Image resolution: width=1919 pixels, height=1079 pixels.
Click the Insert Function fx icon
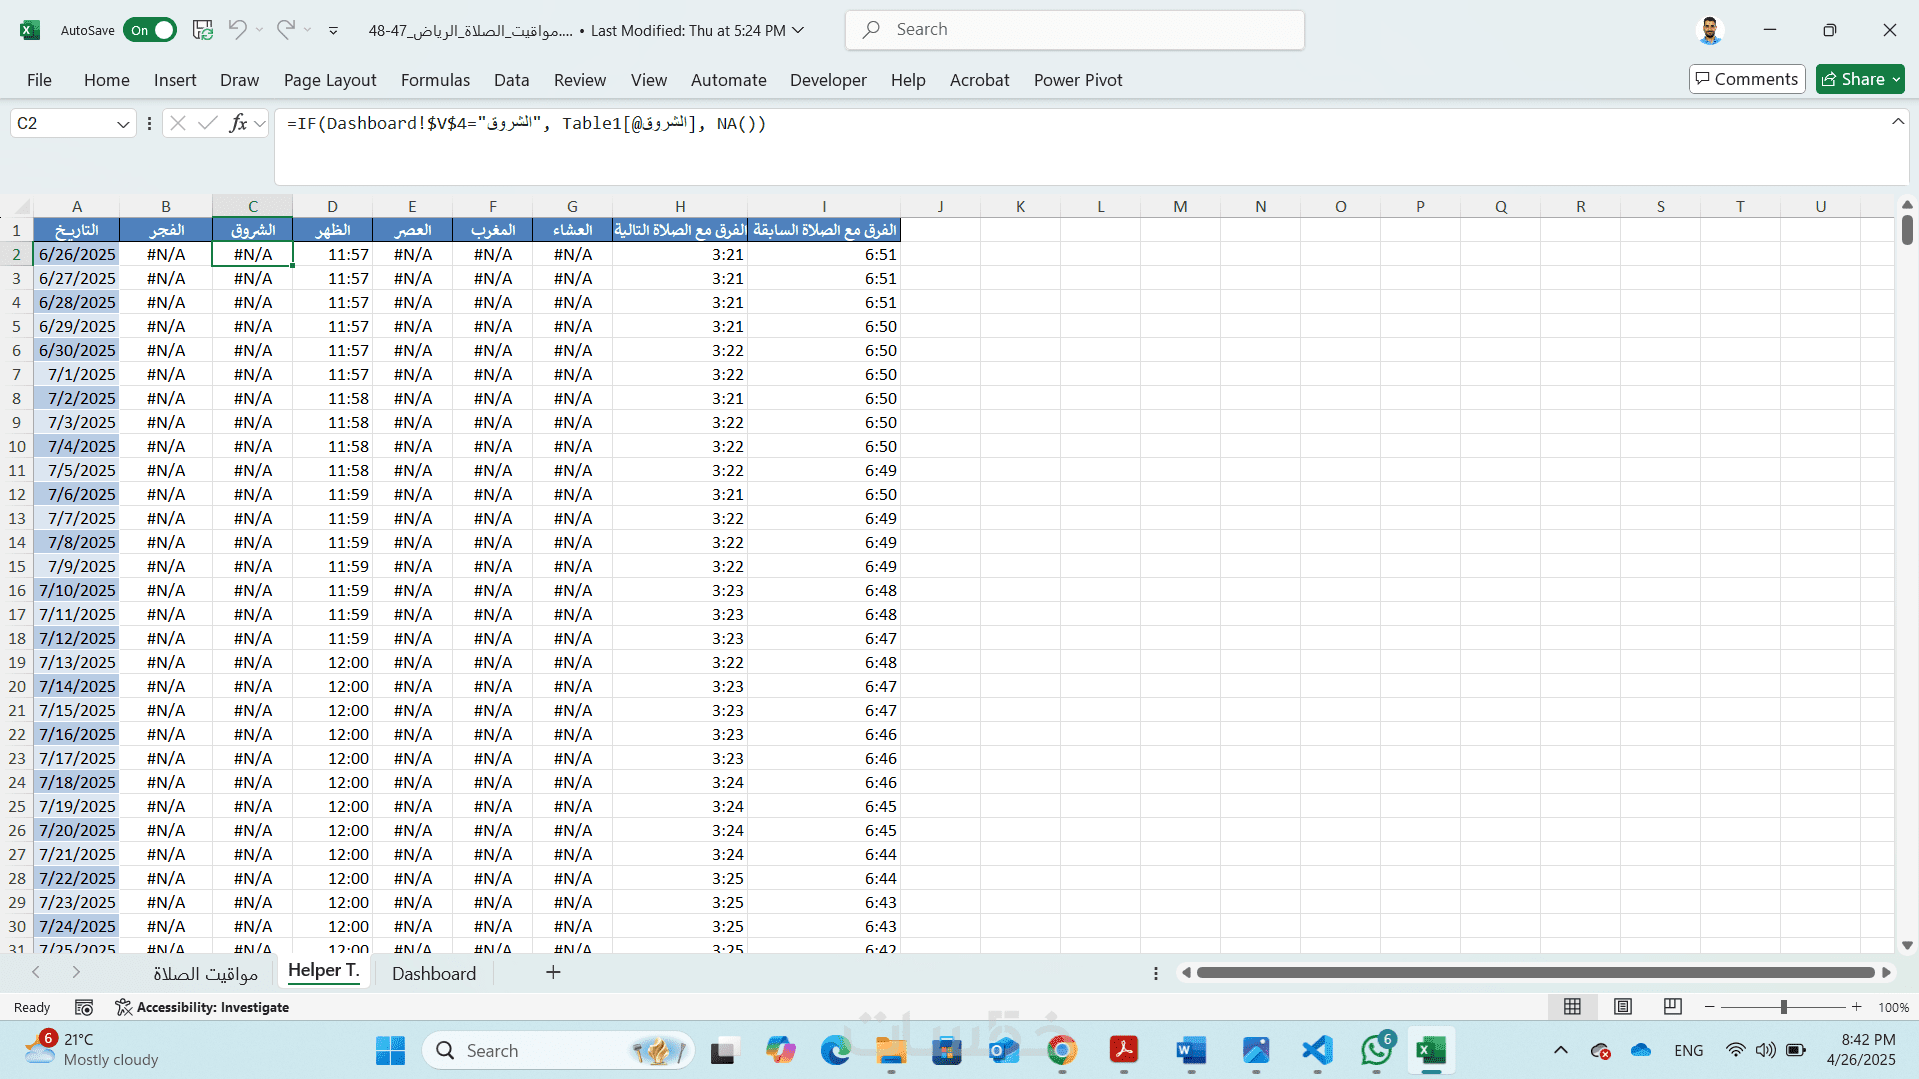click(238, 123)
